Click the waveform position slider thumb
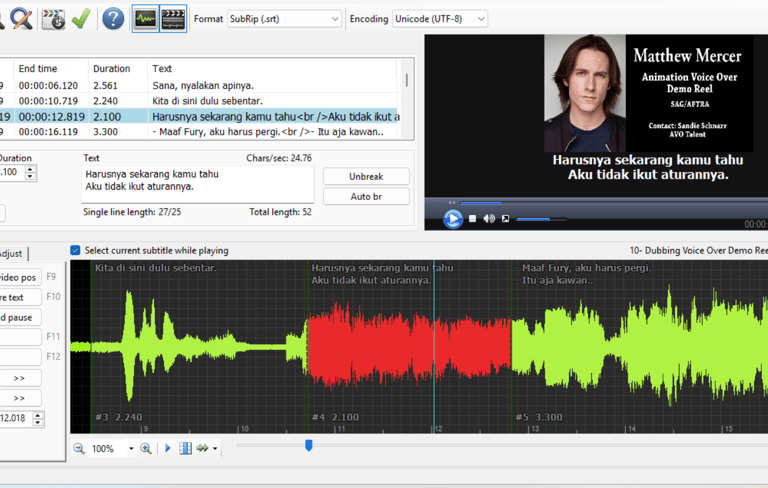 pyautogui.click(x=309, y=445)
